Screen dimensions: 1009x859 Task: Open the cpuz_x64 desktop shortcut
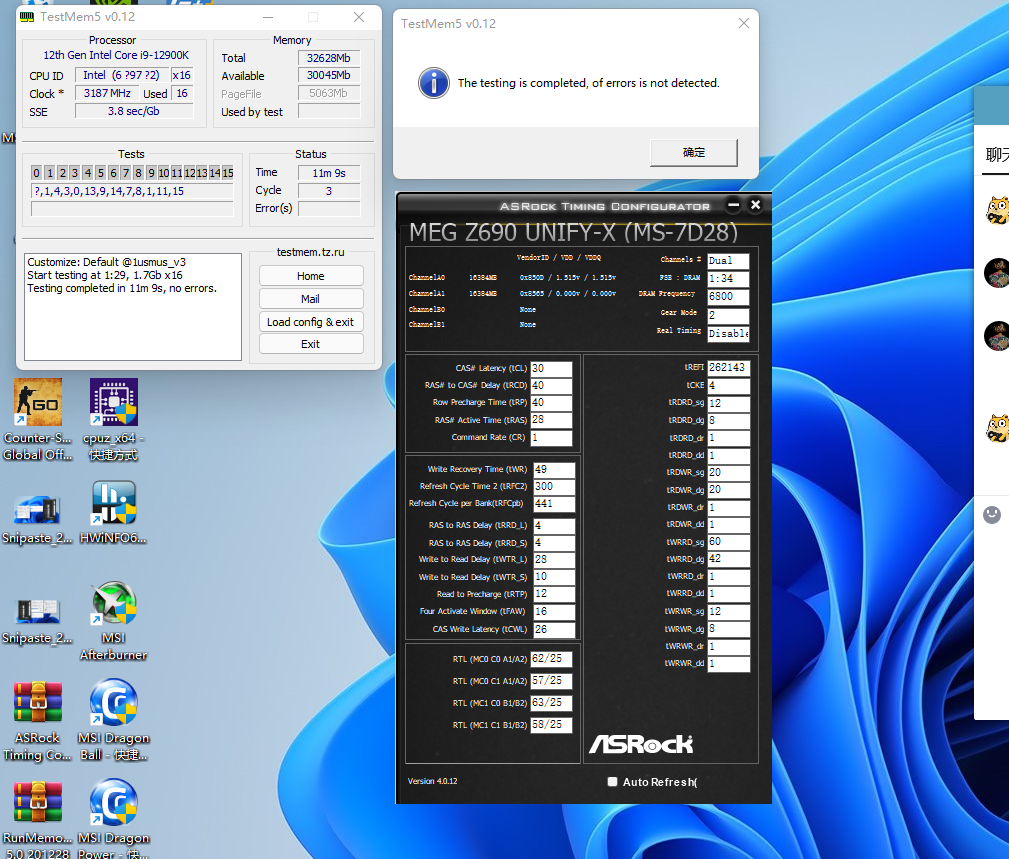(x=113, y=419)
